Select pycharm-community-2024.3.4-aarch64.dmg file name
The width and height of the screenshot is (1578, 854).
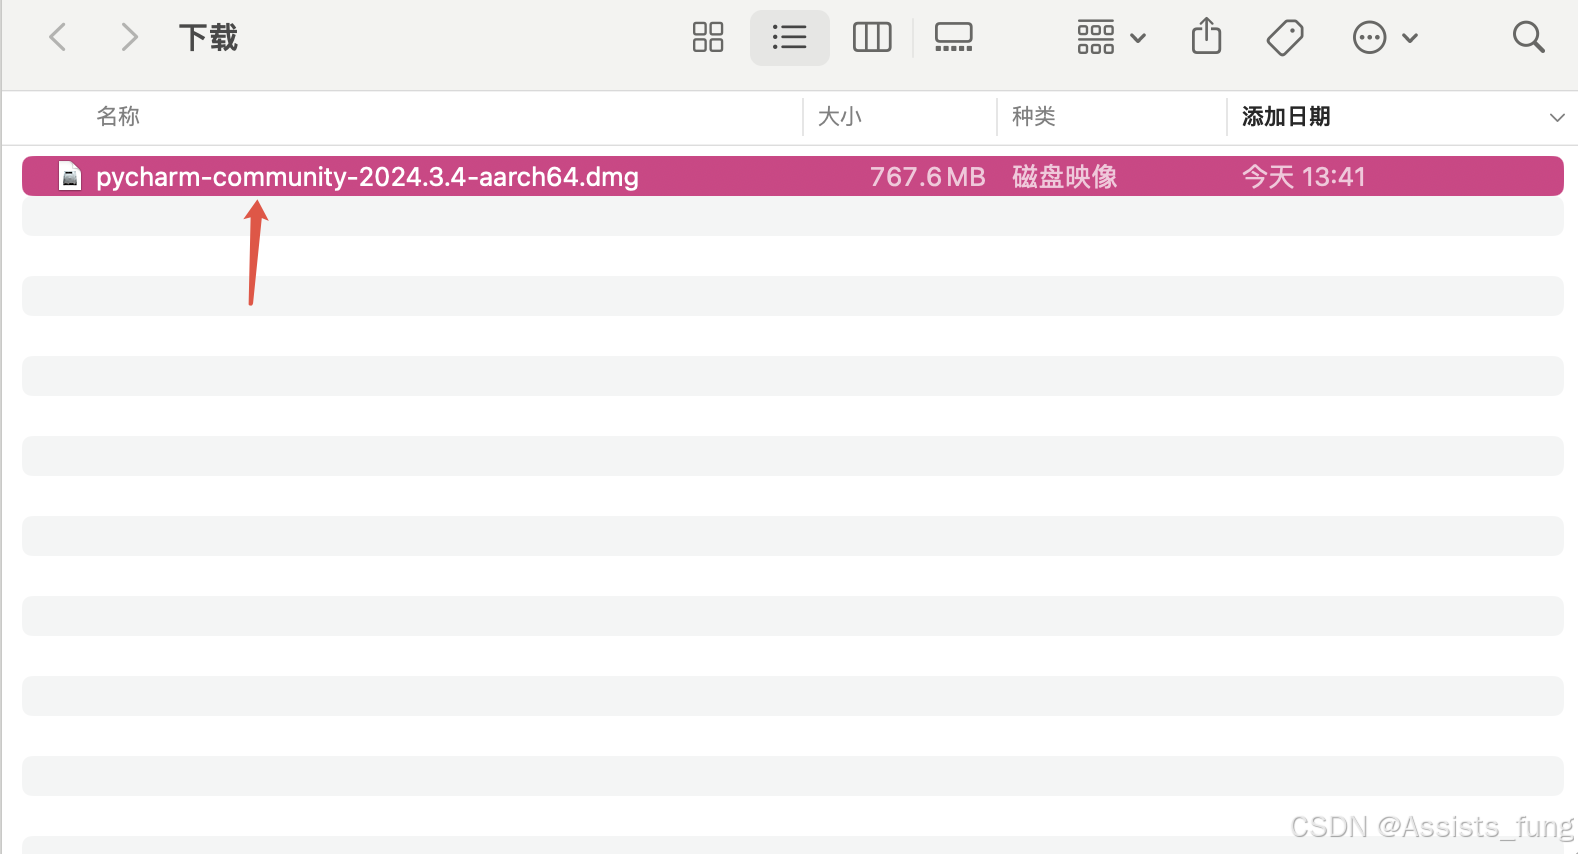click(x=367, y=177)
